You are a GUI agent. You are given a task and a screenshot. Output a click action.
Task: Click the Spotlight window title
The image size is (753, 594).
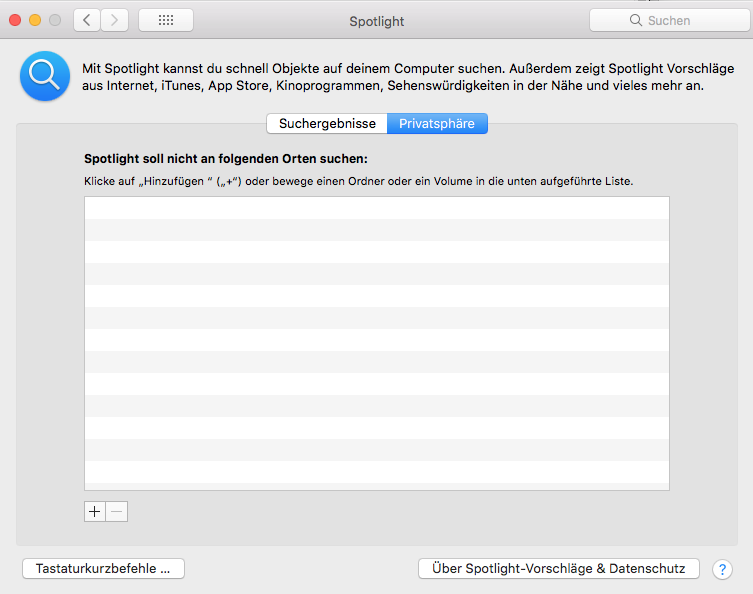point(376,21)
